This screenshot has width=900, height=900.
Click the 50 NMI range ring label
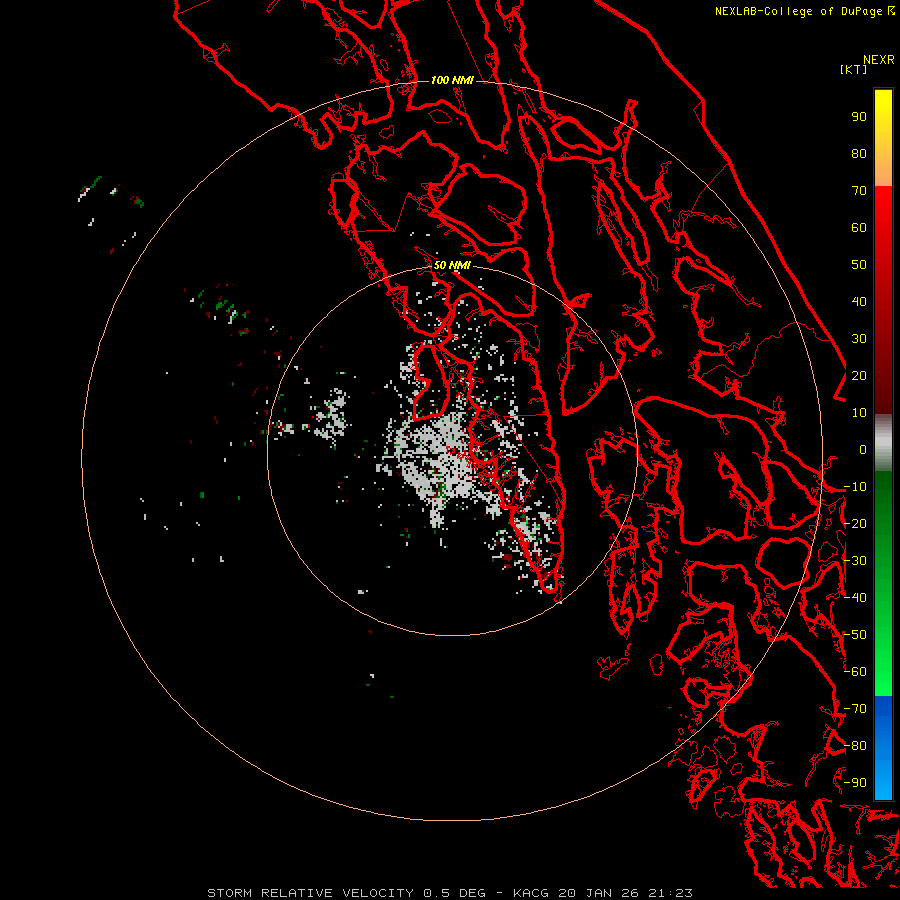tap(452, 265)
